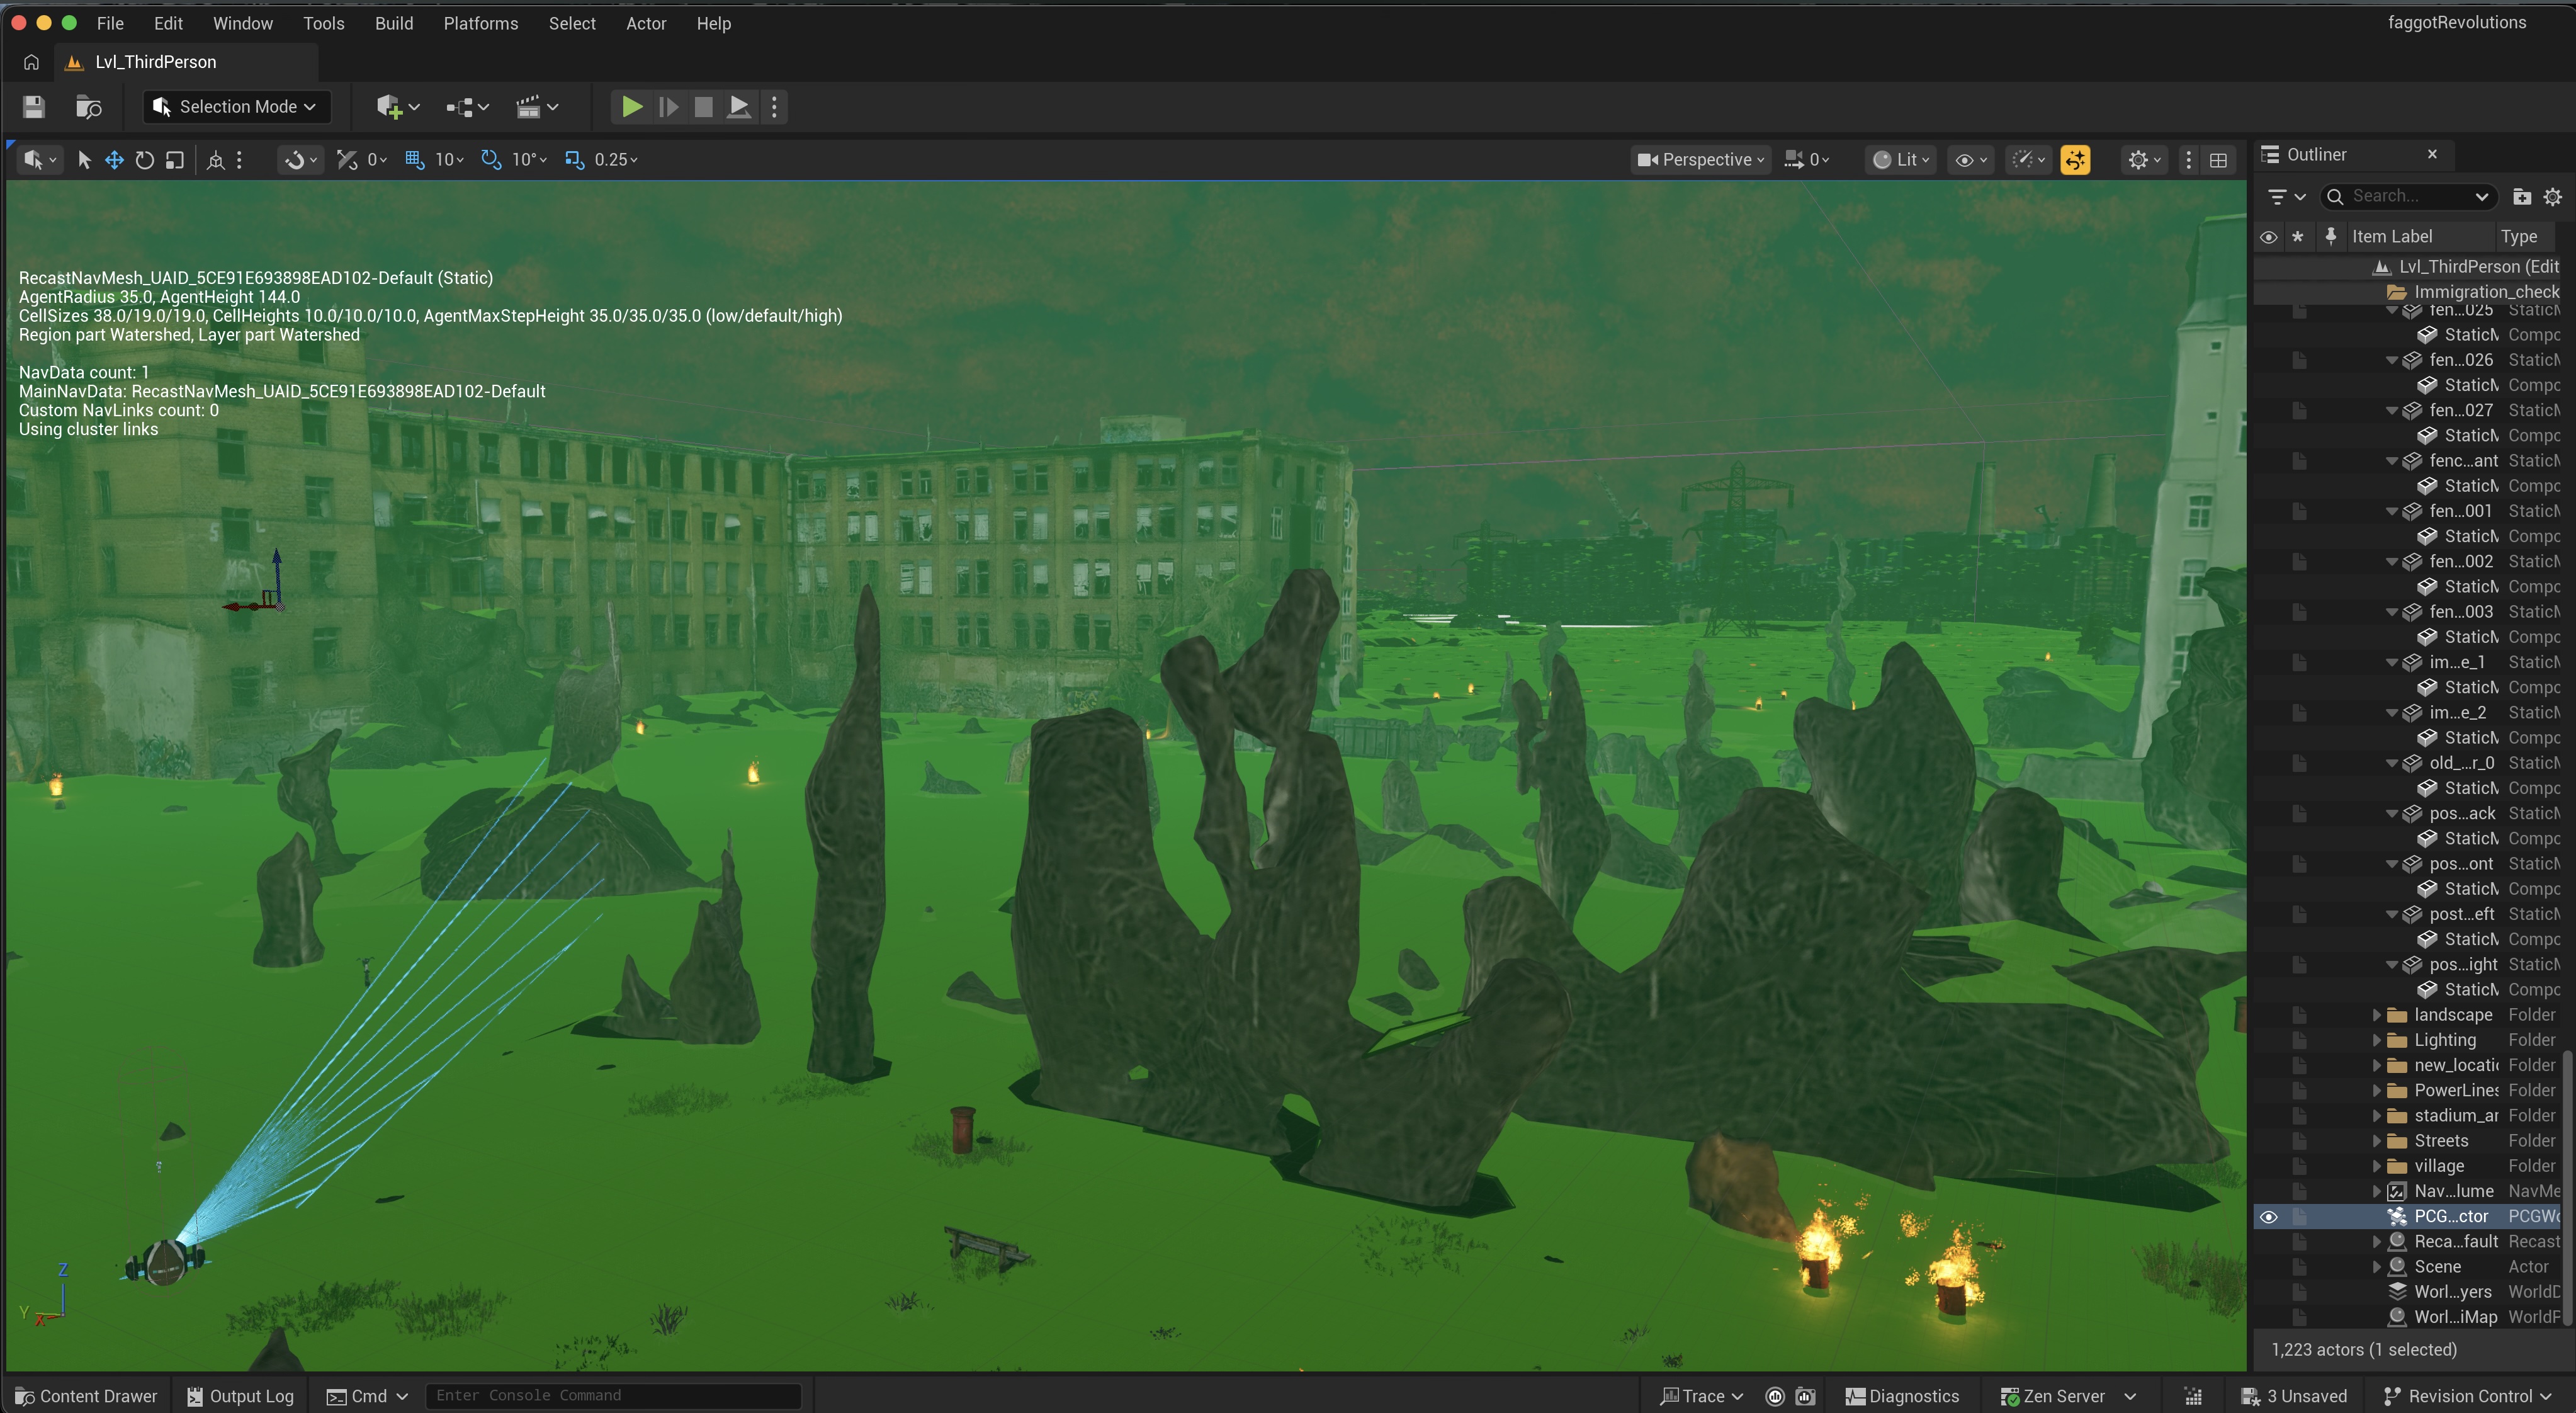Open the Selection Mode dropdown

pos(237,107)
